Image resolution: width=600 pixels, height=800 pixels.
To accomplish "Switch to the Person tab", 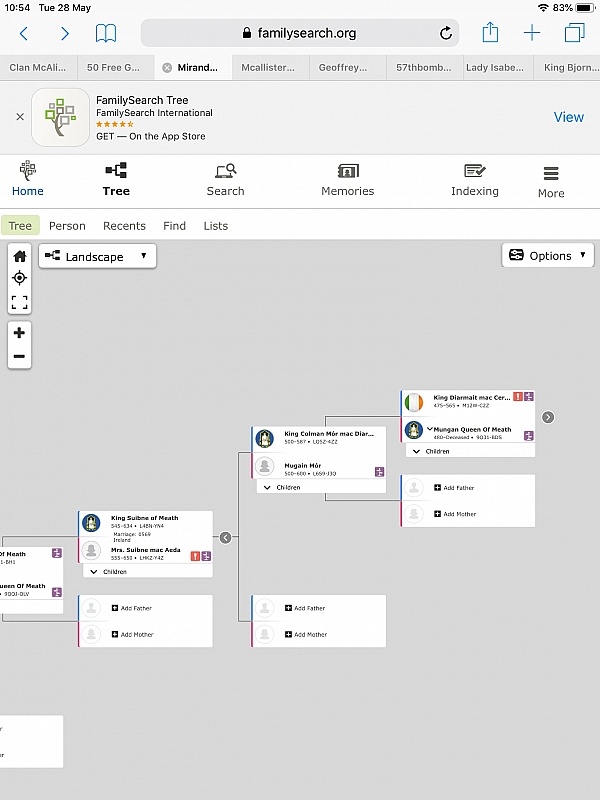I will click(67, 226).
